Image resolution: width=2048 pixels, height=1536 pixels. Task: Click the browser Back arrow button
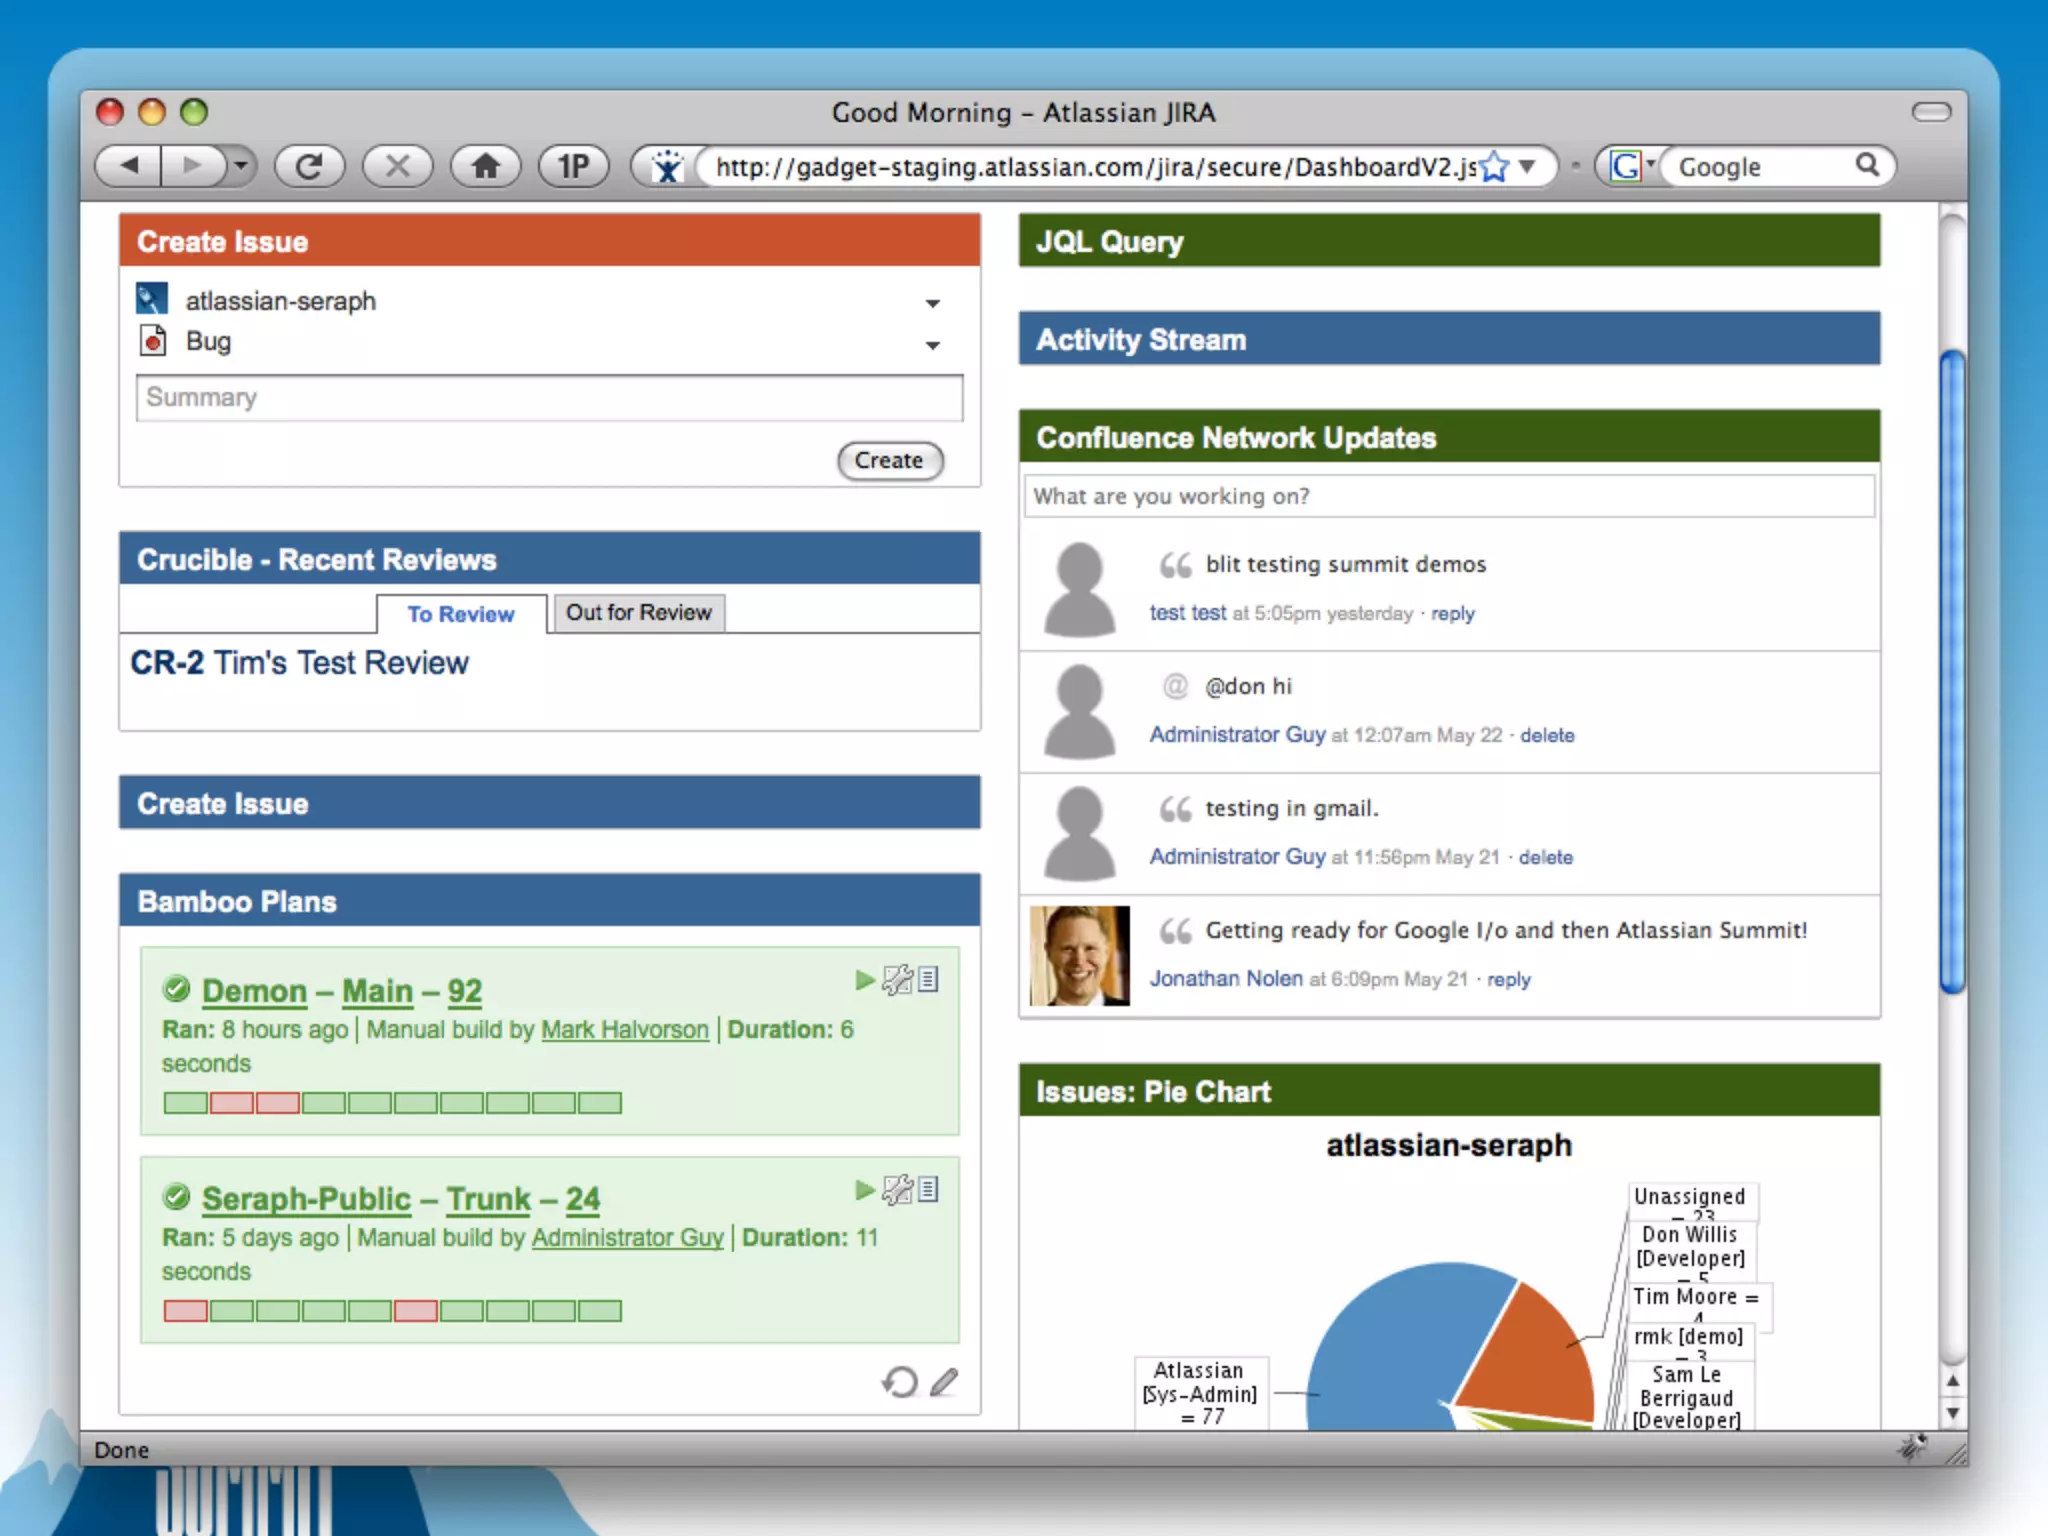click(x=128, y=166)
